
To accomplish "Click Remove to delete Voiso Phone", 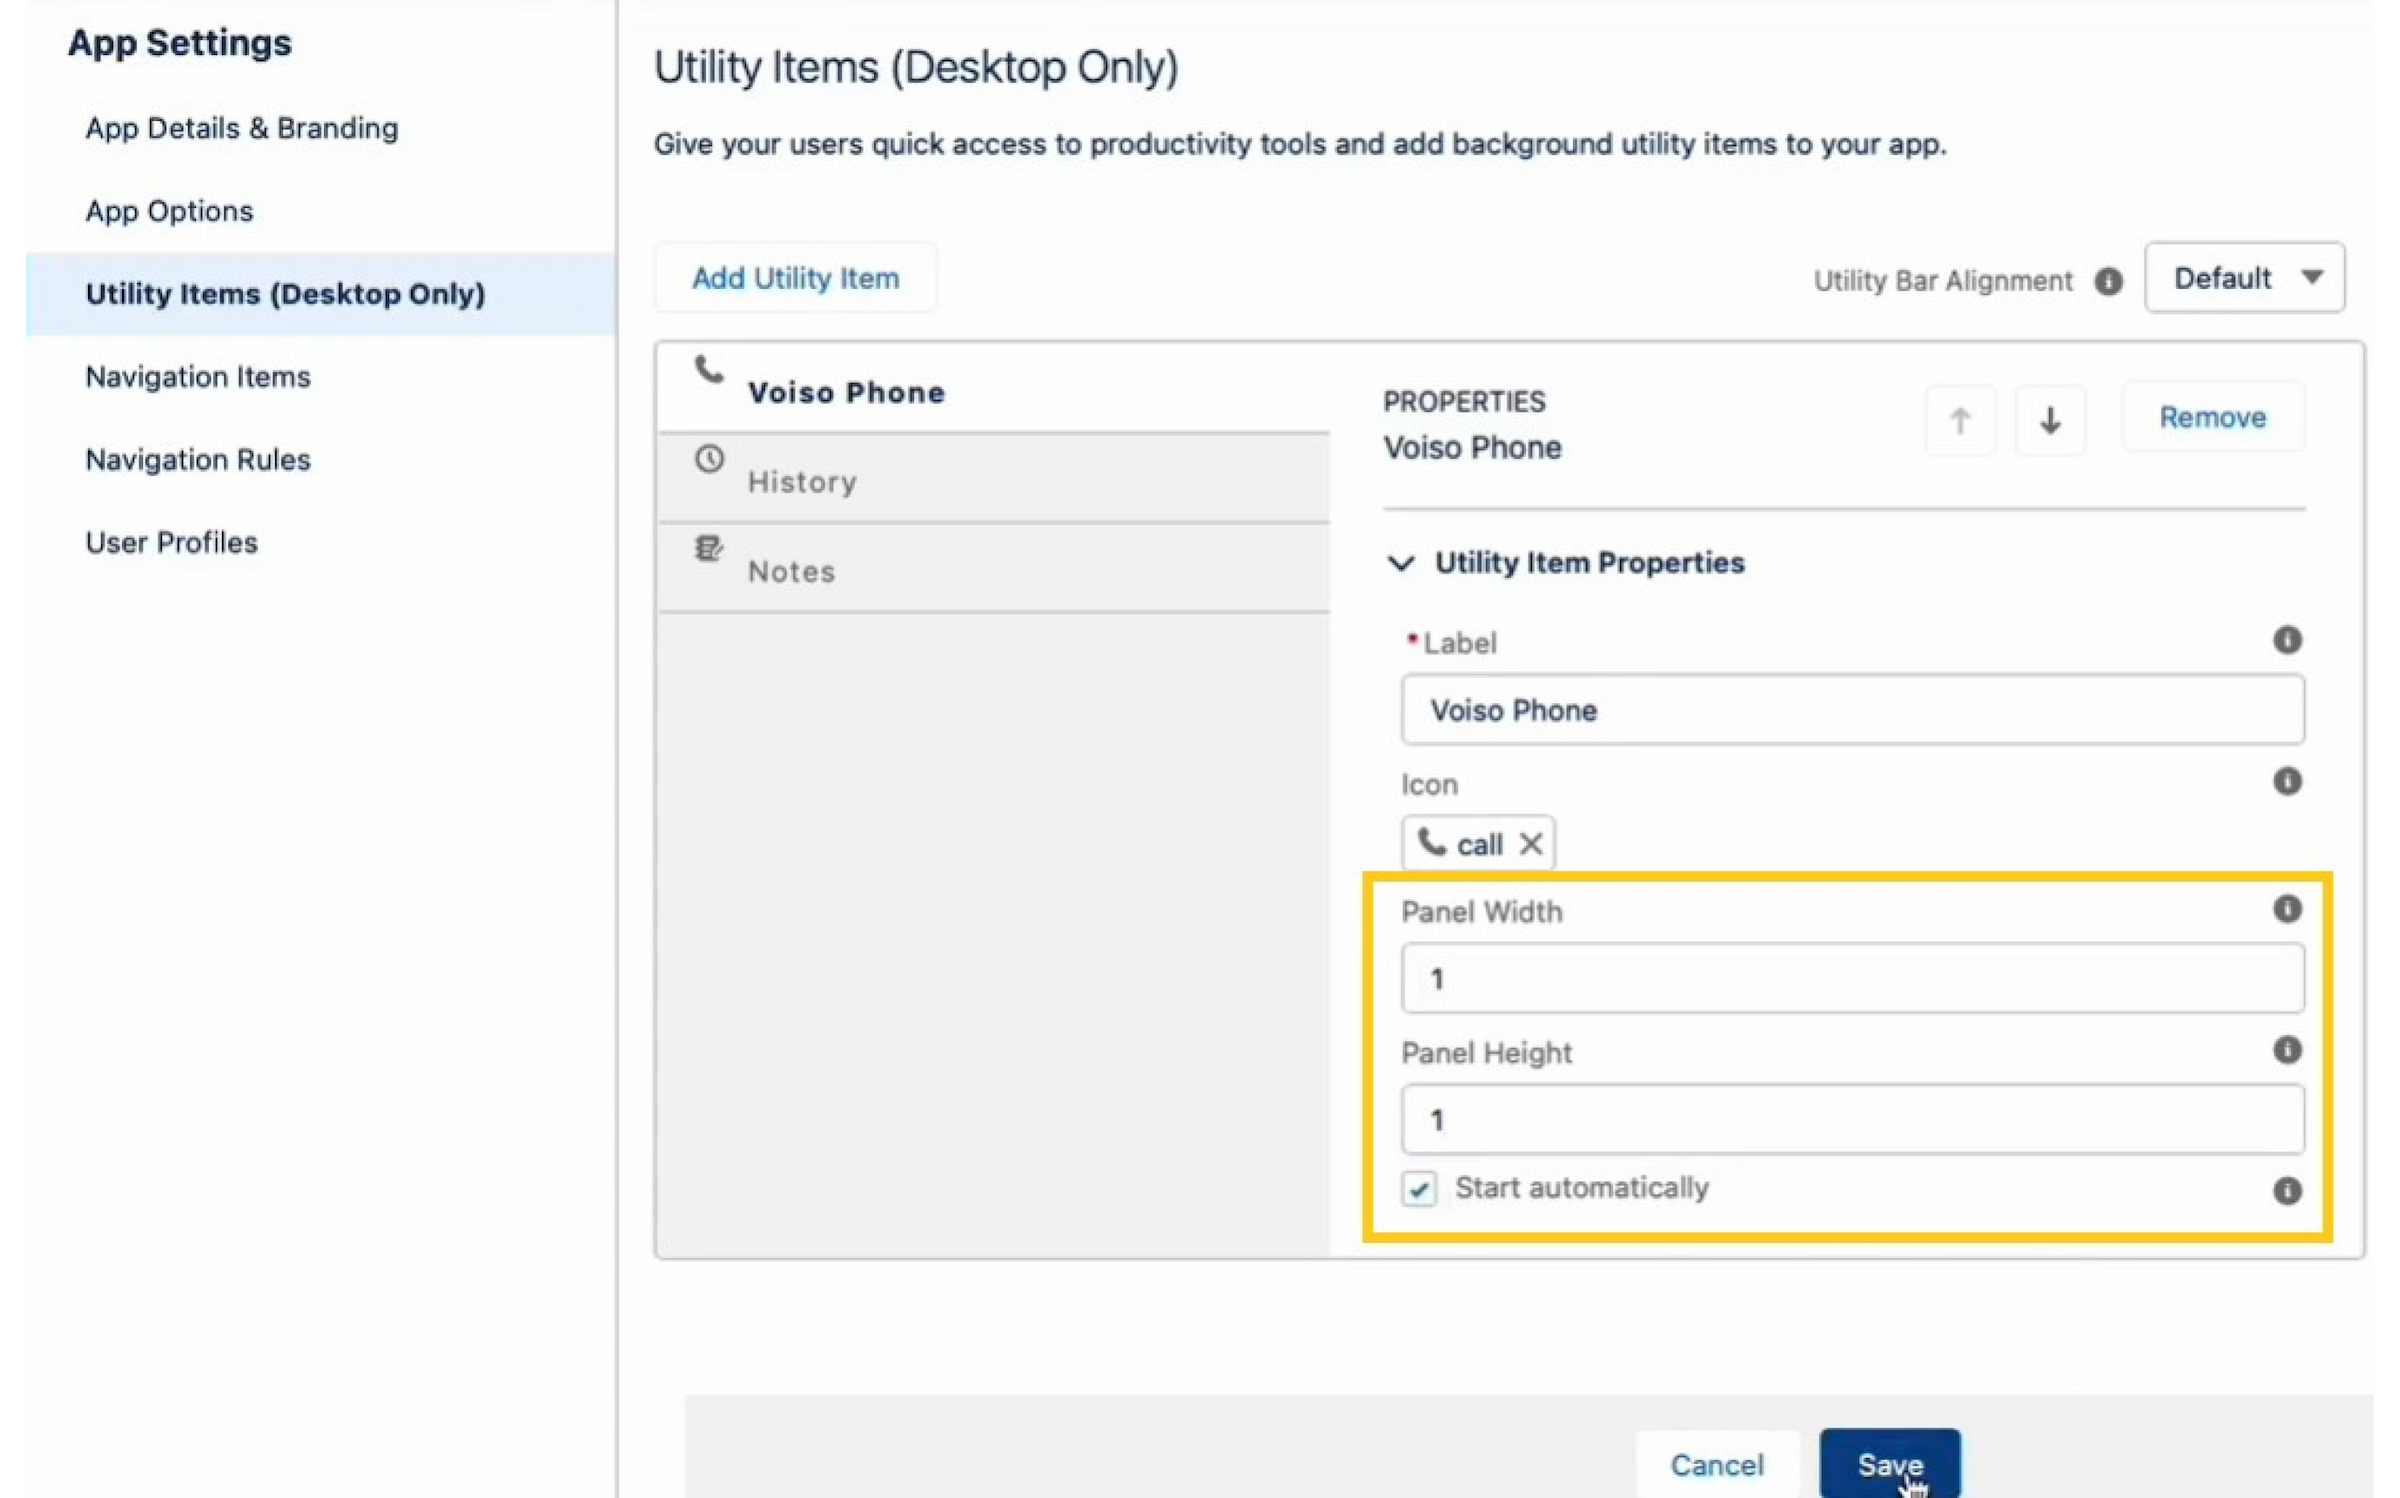I will (x=2213, y=417).
